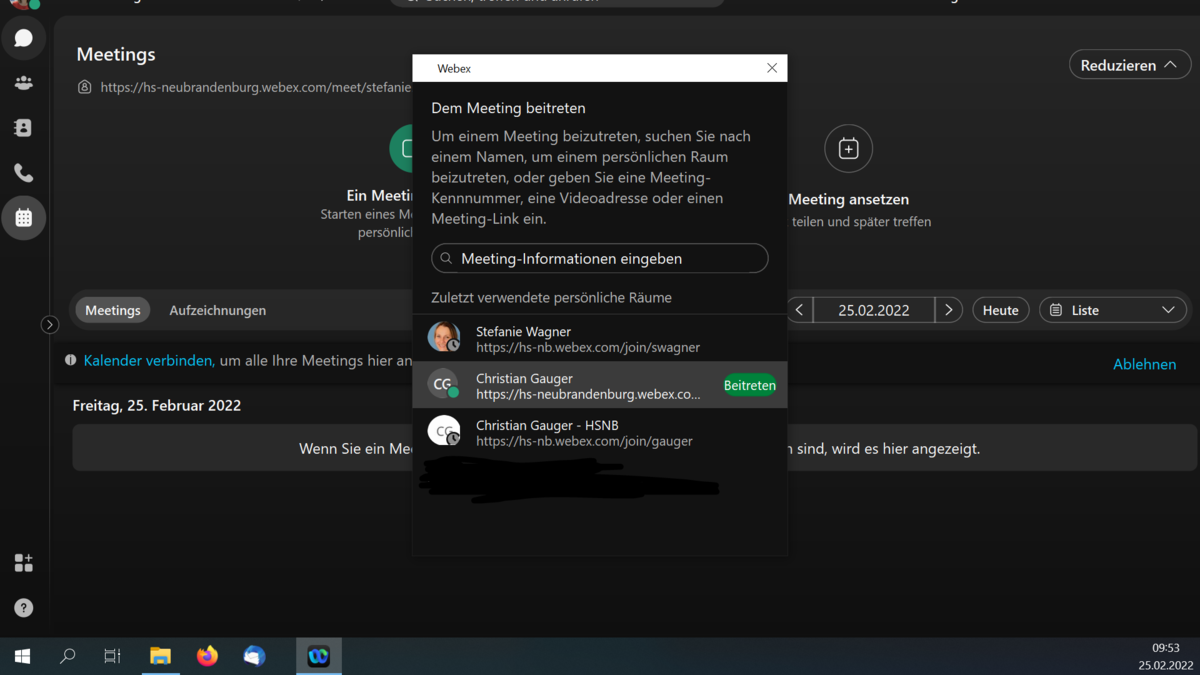The height and width of the screenshot is (675, 1200).
Task: Collapse the panel with the Reduzieren button
Action: [x=1130, y=65]
